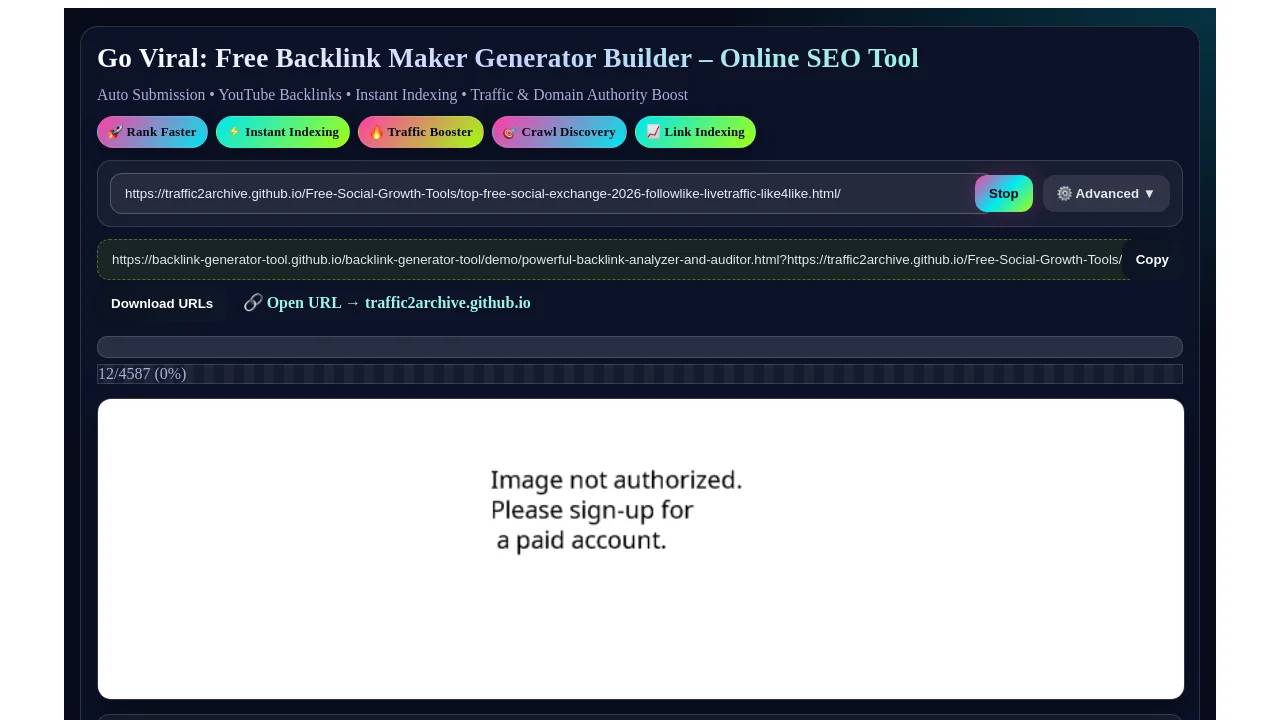Click the chain link icon beside Open URL
The height and width of the screenshot is (720, 1280).
click(x=253, y=303)
